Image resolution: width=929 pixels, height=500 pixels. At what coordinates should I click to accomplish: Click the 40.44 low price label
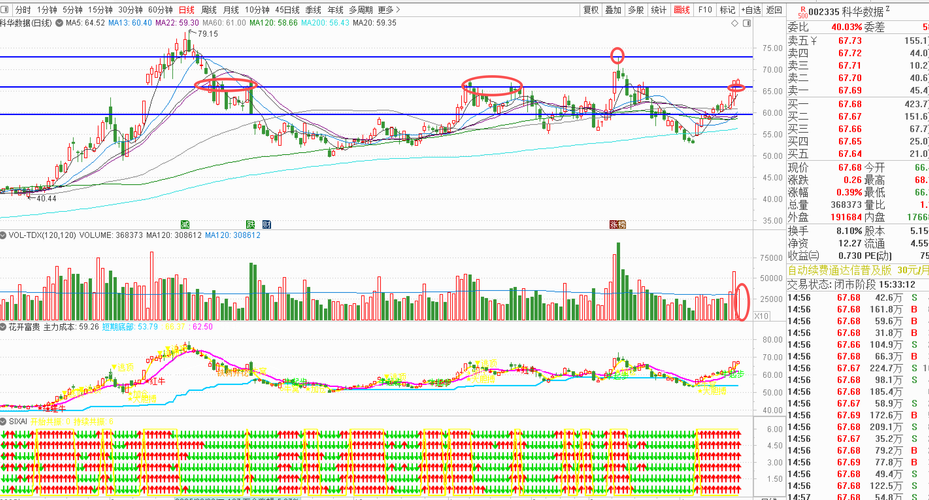click(46, 198)
